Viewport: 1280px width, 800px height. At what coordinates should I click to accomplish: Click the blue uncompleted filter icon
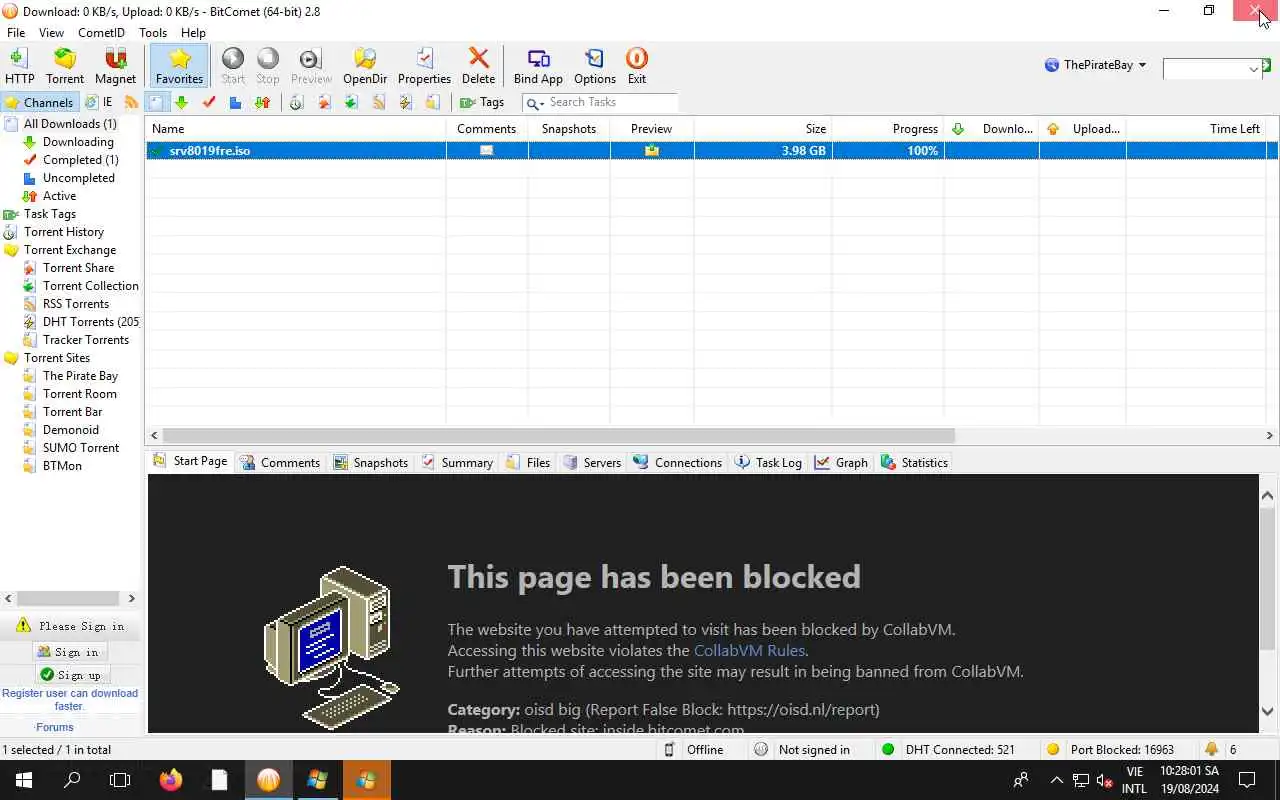(235, 102)
